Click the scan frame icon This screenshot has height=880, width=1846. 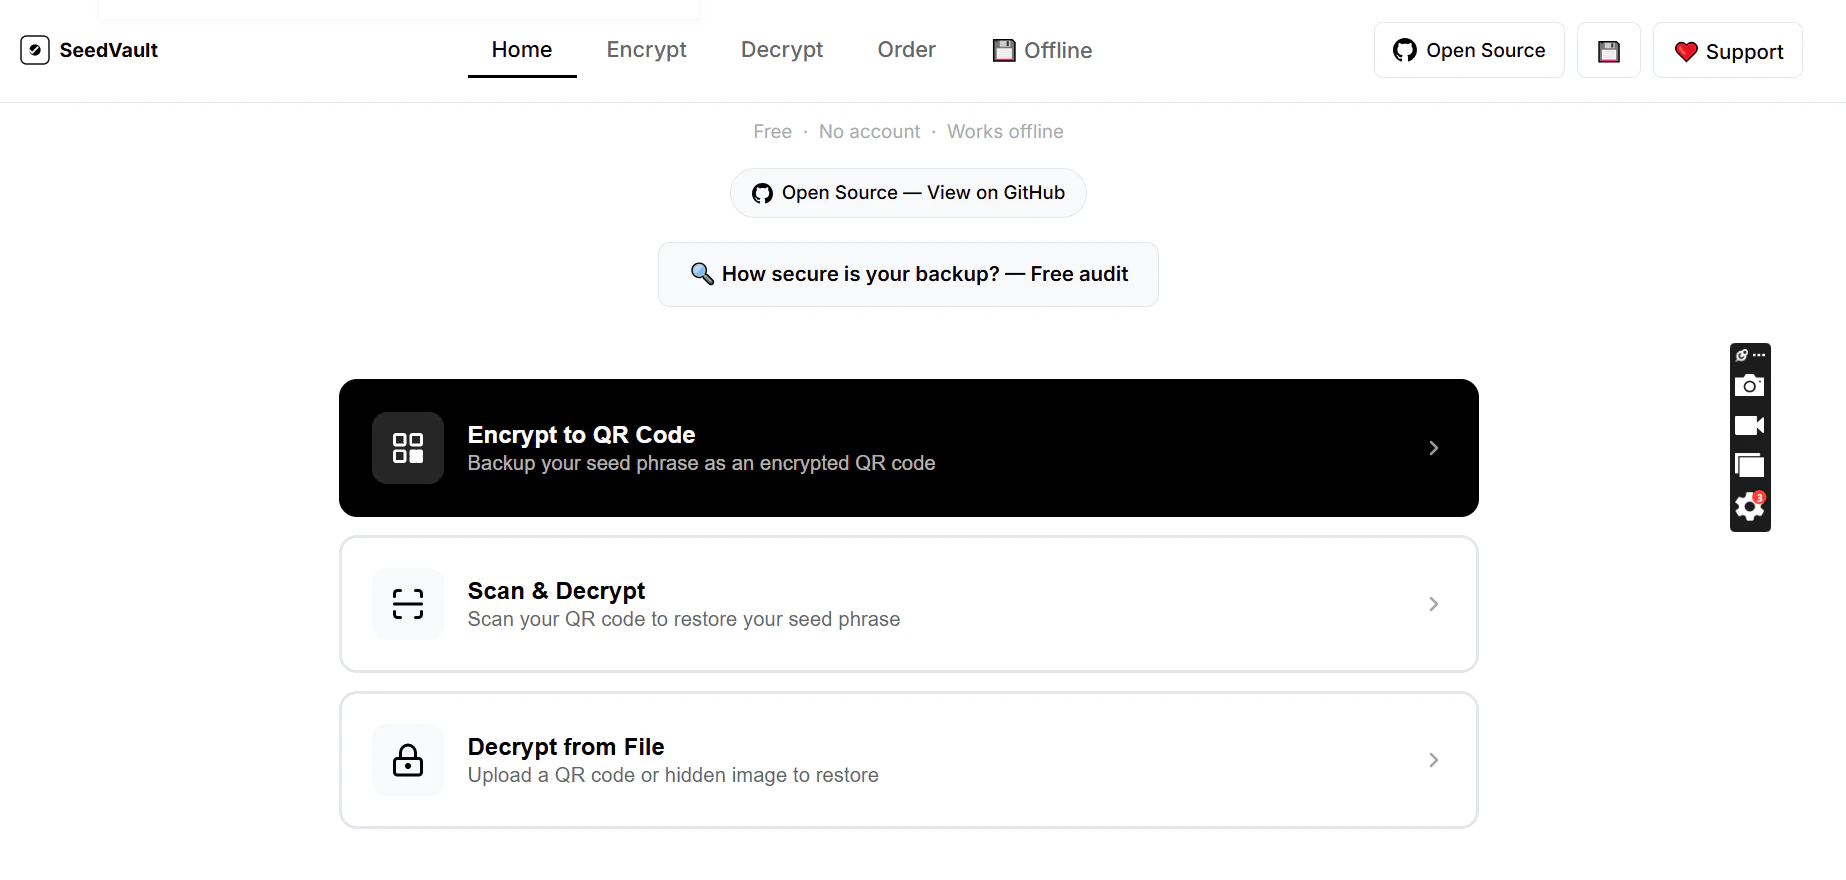[x=408, y=604]
